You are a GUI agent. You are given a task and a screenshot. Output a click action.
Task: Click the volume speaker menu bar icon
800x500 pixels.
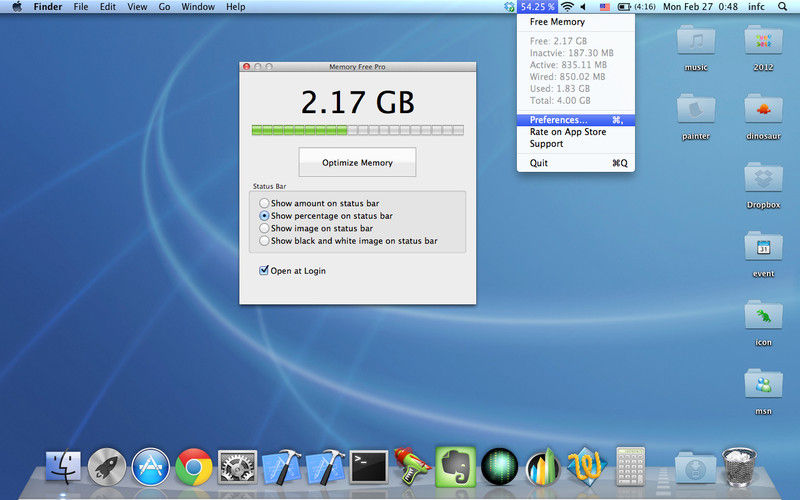tap(583, 7)
